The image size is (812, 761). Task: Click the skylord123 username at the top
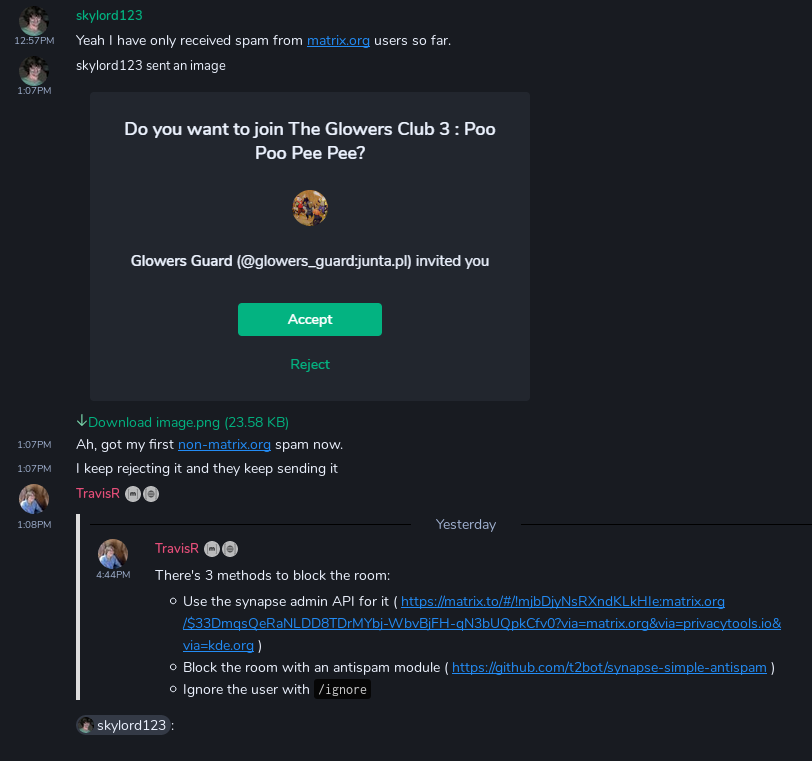[109, 15]
